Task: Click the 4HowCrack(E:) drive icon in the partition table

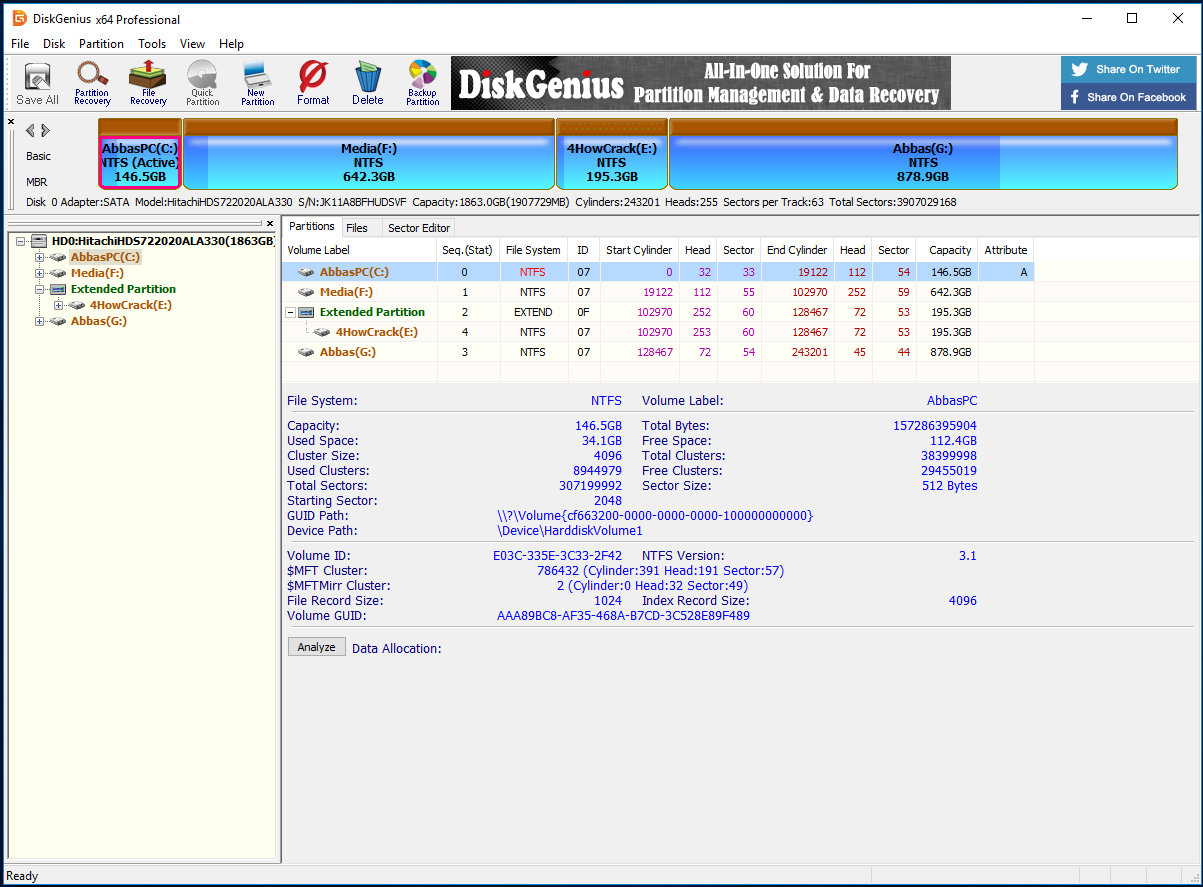Action: click(323, 332)
